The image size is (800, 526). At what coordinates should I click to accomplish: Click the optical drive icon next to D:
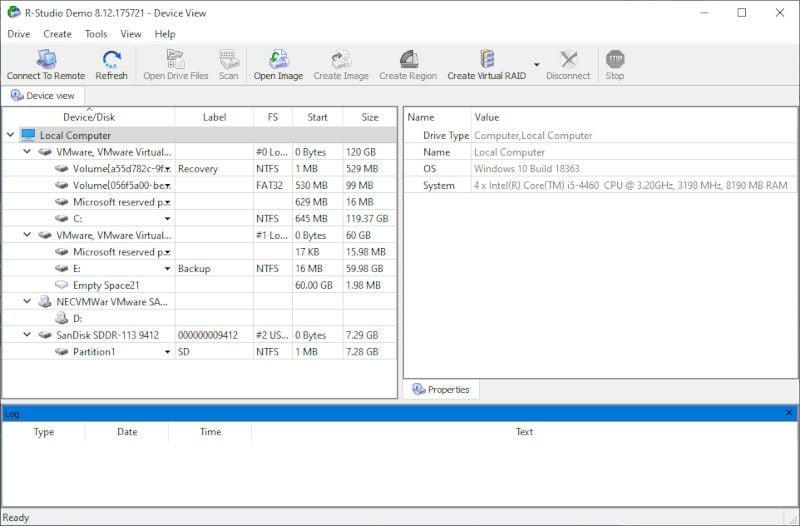pos(61,318)
